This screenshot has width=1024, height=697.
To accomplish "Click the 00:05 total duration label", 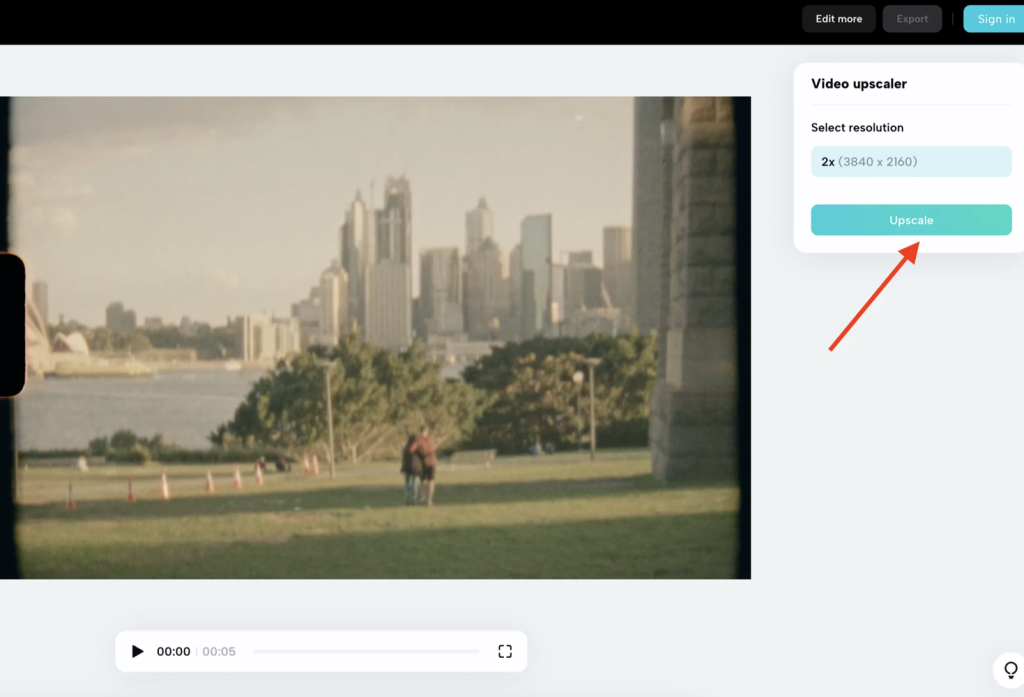I will (x=219, y=652).
